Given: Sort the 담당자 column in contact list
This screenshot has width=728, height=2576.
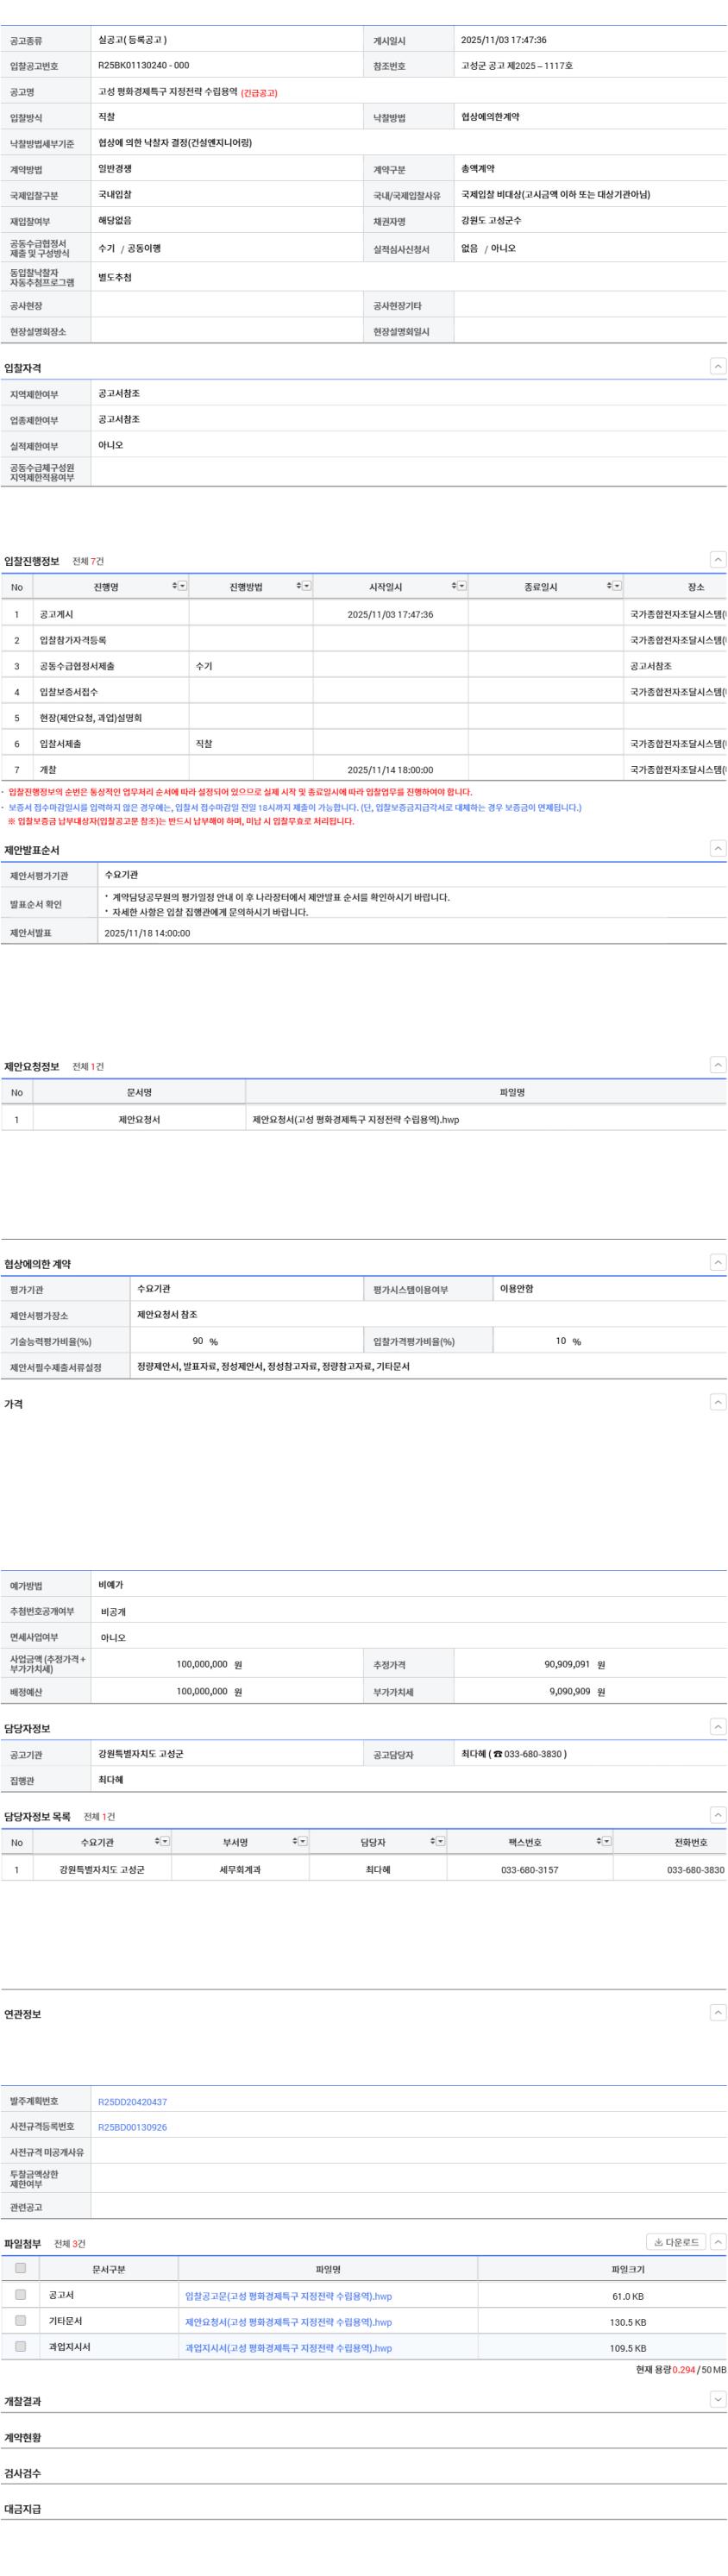Looking at the screenshot, I should coord(432,1841).
